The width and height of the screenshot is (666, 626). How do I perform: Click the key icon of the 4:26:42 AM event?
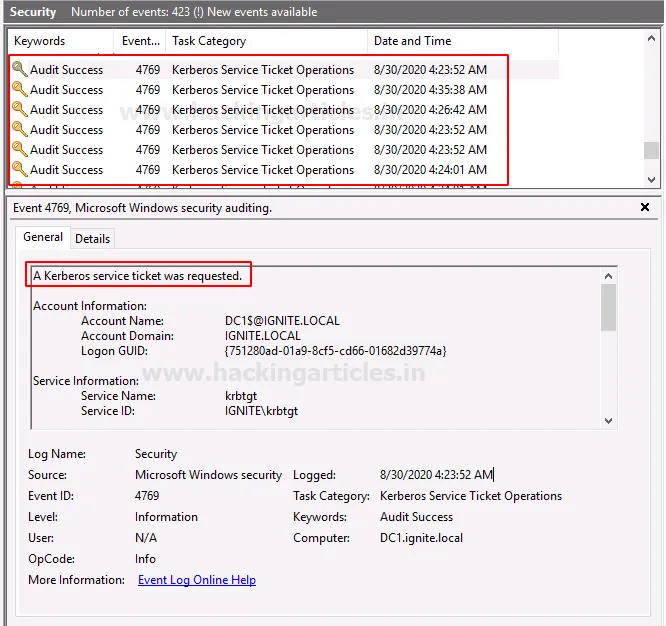[x=20, y=110]
